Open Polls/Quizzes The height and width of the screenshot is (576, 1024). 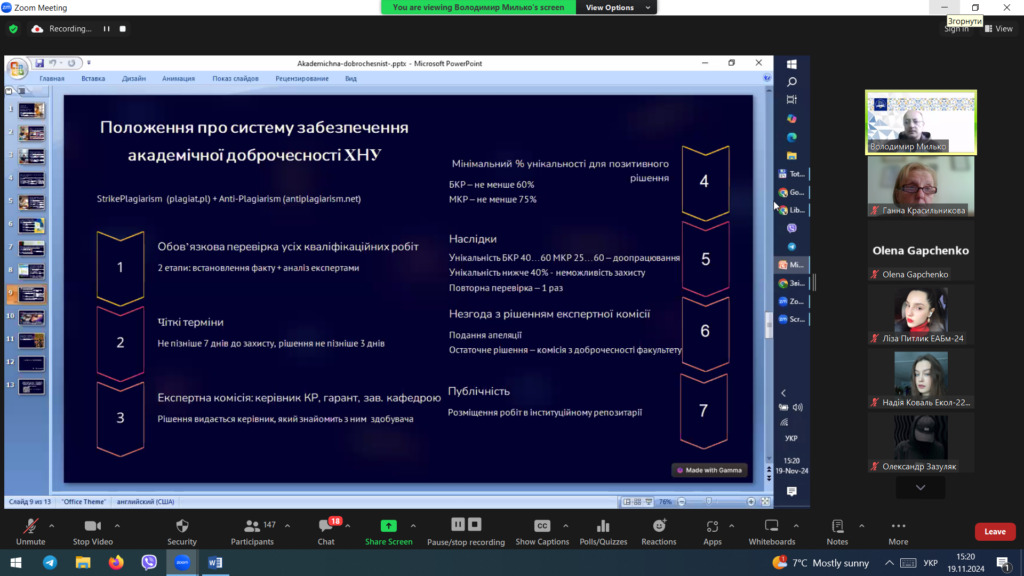click(603, 526)
